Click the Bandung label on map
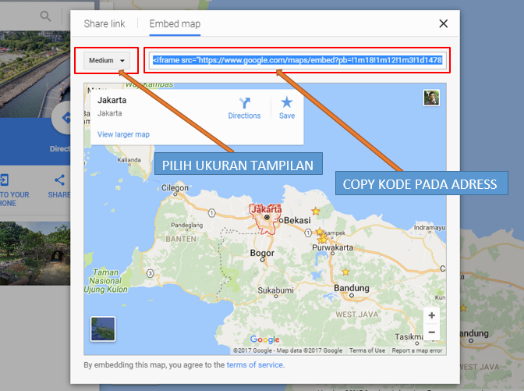Viewport: 524px width, 391px height. [x=352, y=288]
